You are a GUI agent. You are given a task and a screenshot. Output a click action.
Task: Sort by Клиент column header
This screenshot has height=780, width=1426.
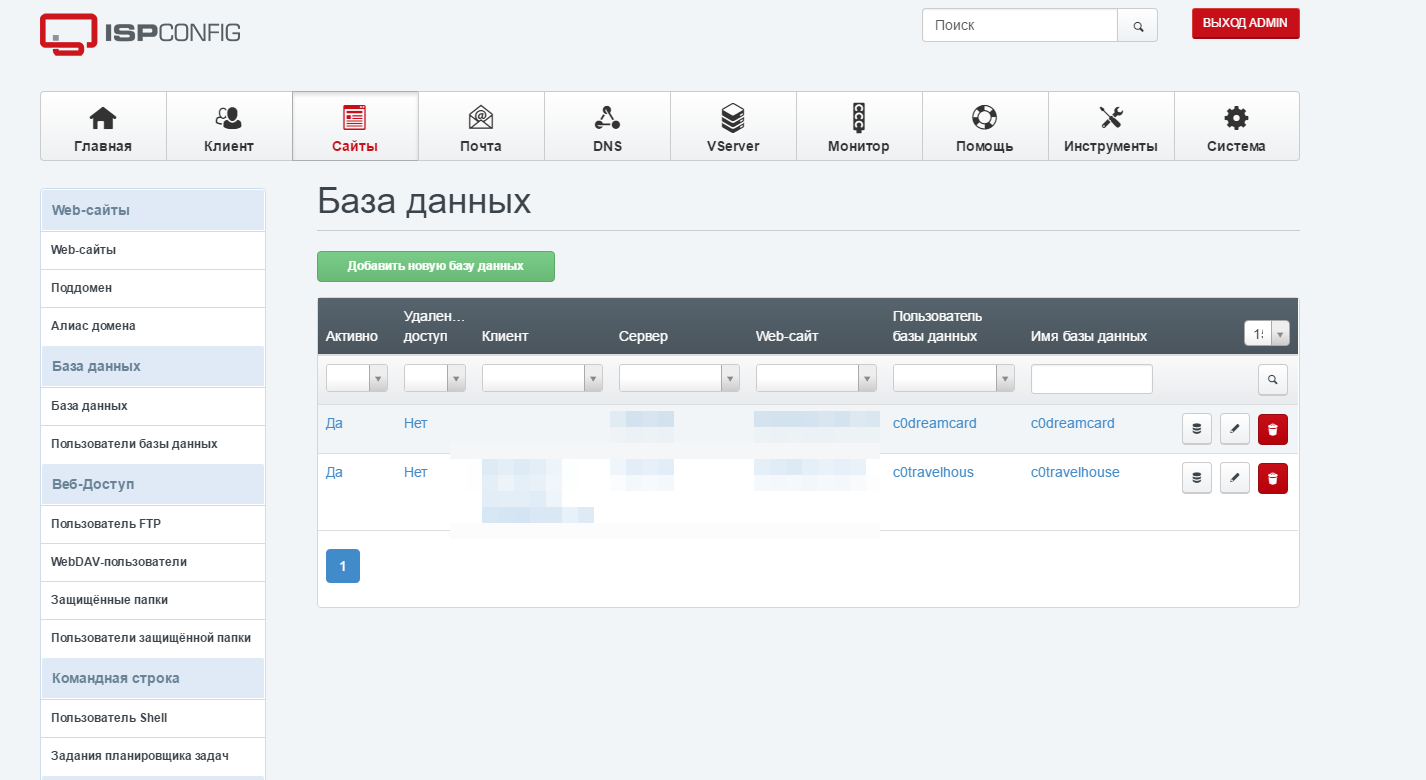pos(505,337)
